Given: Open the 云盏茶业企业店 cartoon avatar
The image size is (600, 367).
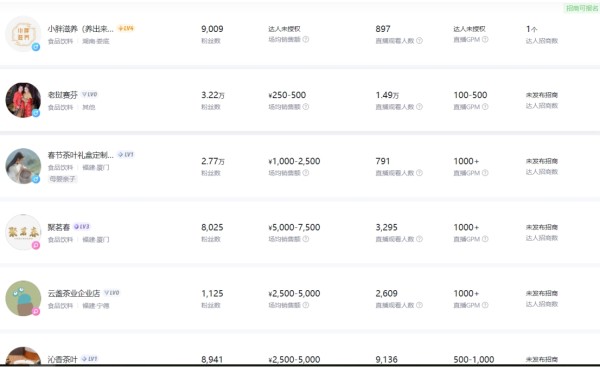Looking at the screenshot, I should pyautogui.click(x=23, y=298).
